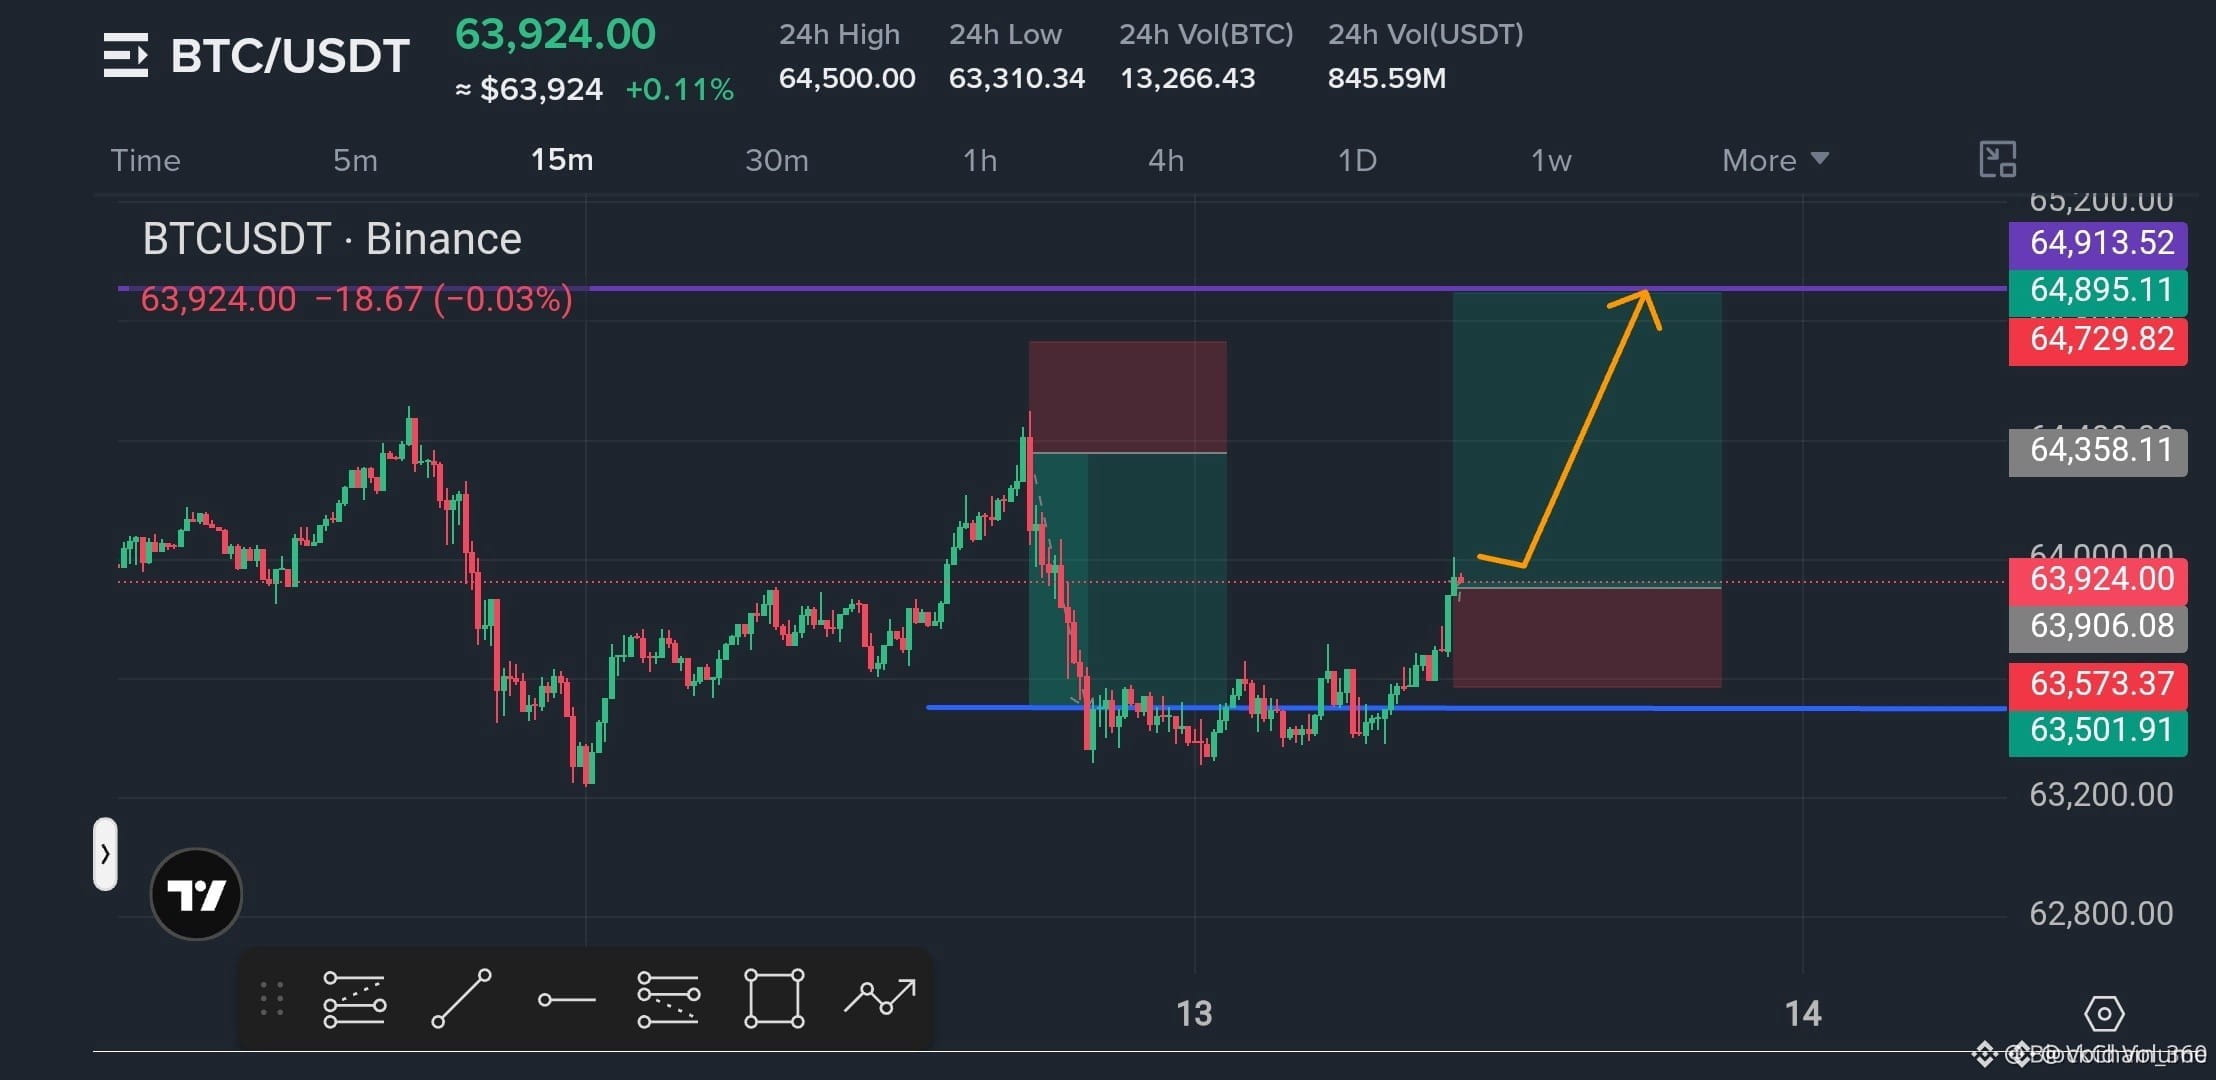Click the BTCUSDT · Binance chart title
The height and width of the screenshot is (1080, 2216).
click(x=332, y=240)
